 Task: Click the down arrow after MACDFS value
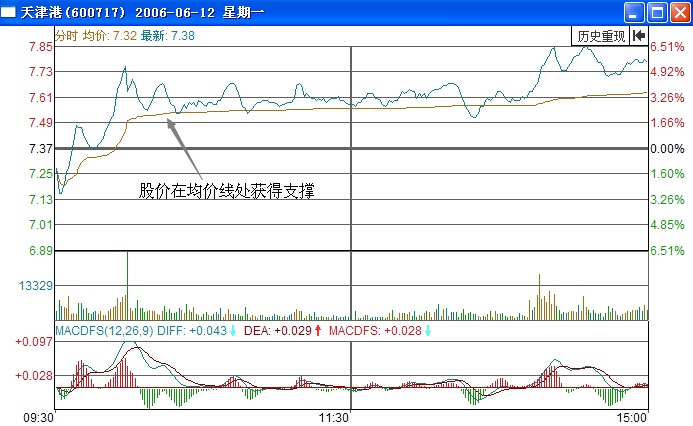coord(428,331)
